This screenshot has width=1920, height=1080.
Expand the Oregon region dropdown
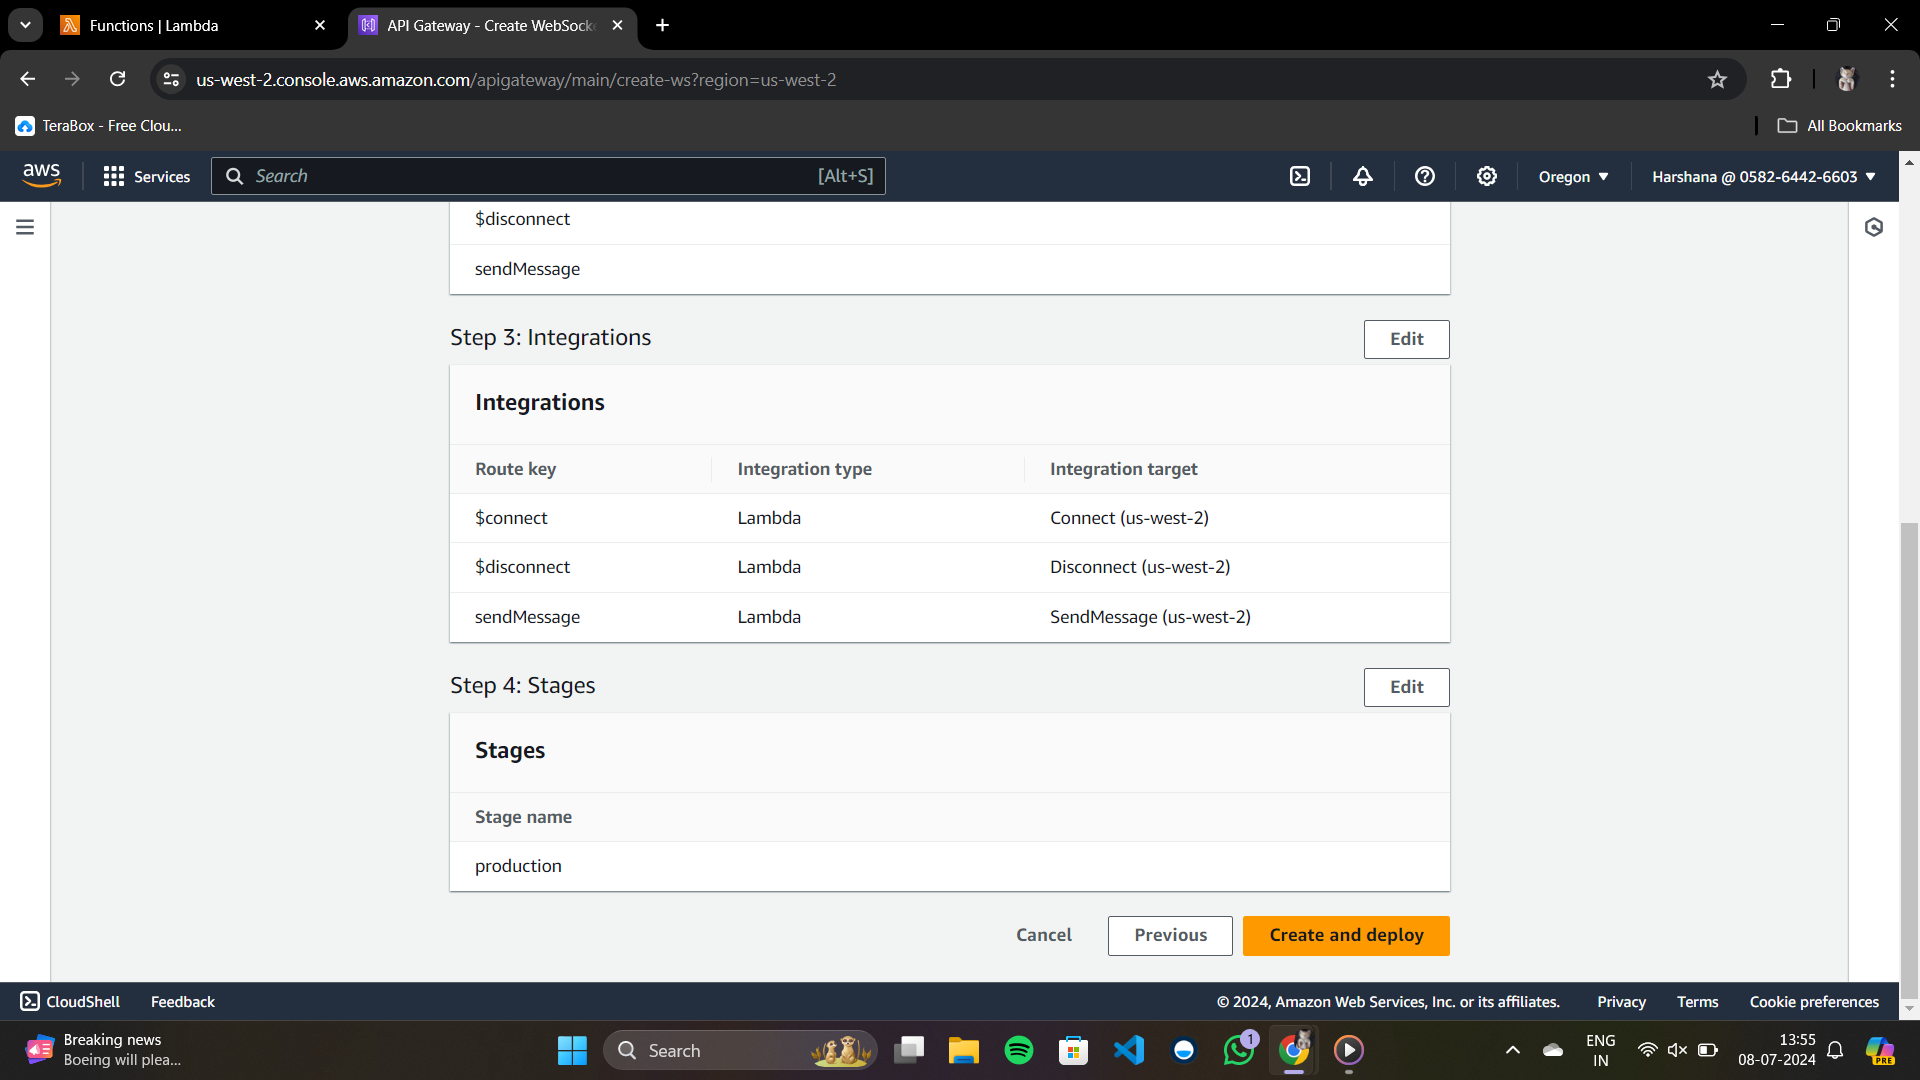tap(1573, 177)
